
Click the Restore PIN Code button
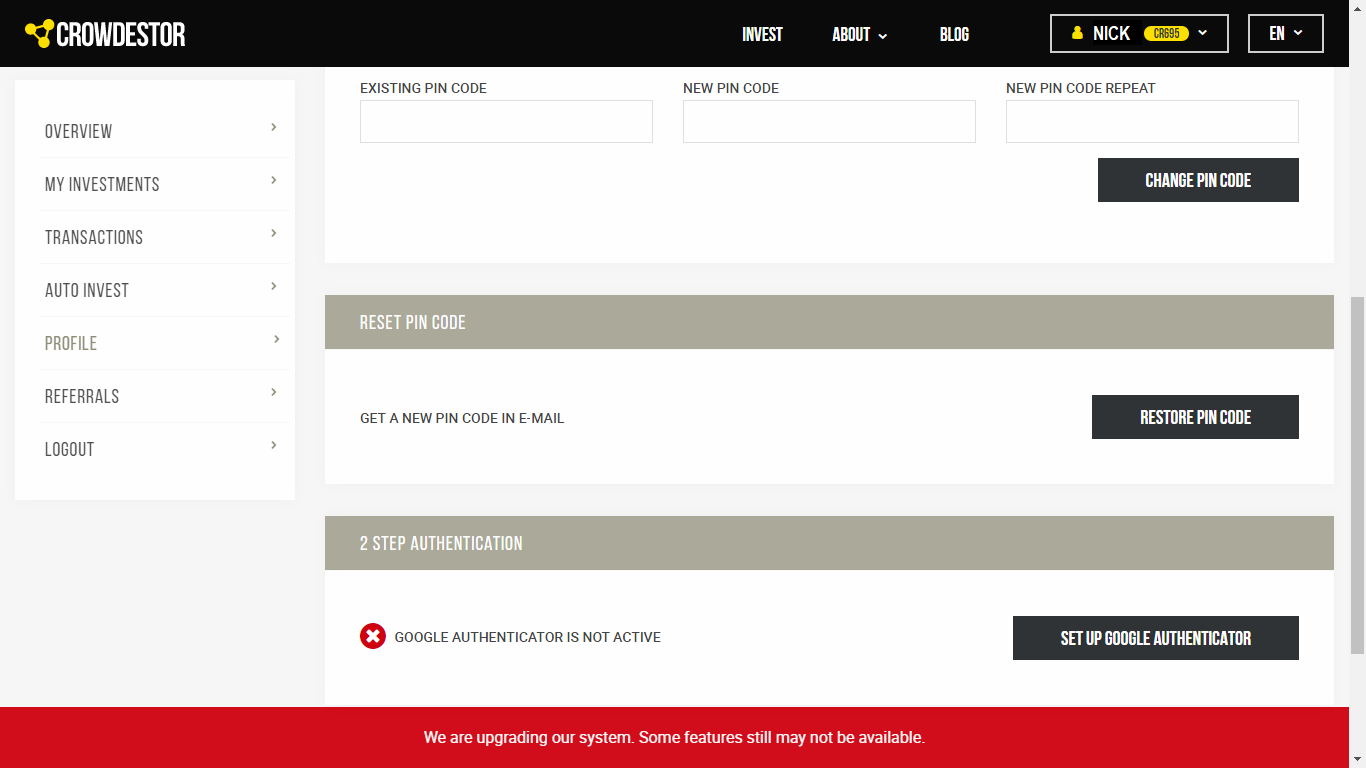click(1195, 417)
